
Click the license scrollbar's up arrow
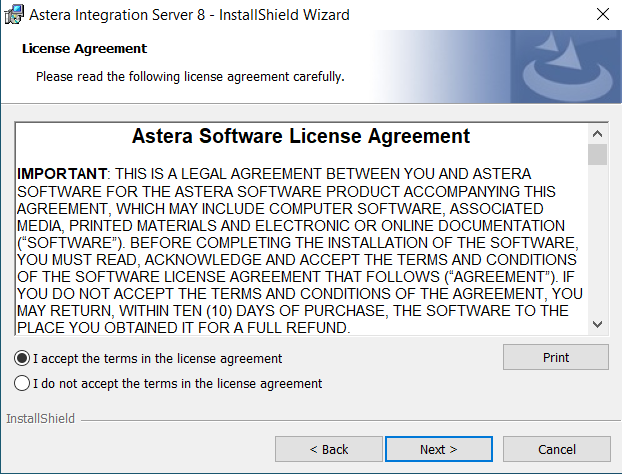point(597,133)
